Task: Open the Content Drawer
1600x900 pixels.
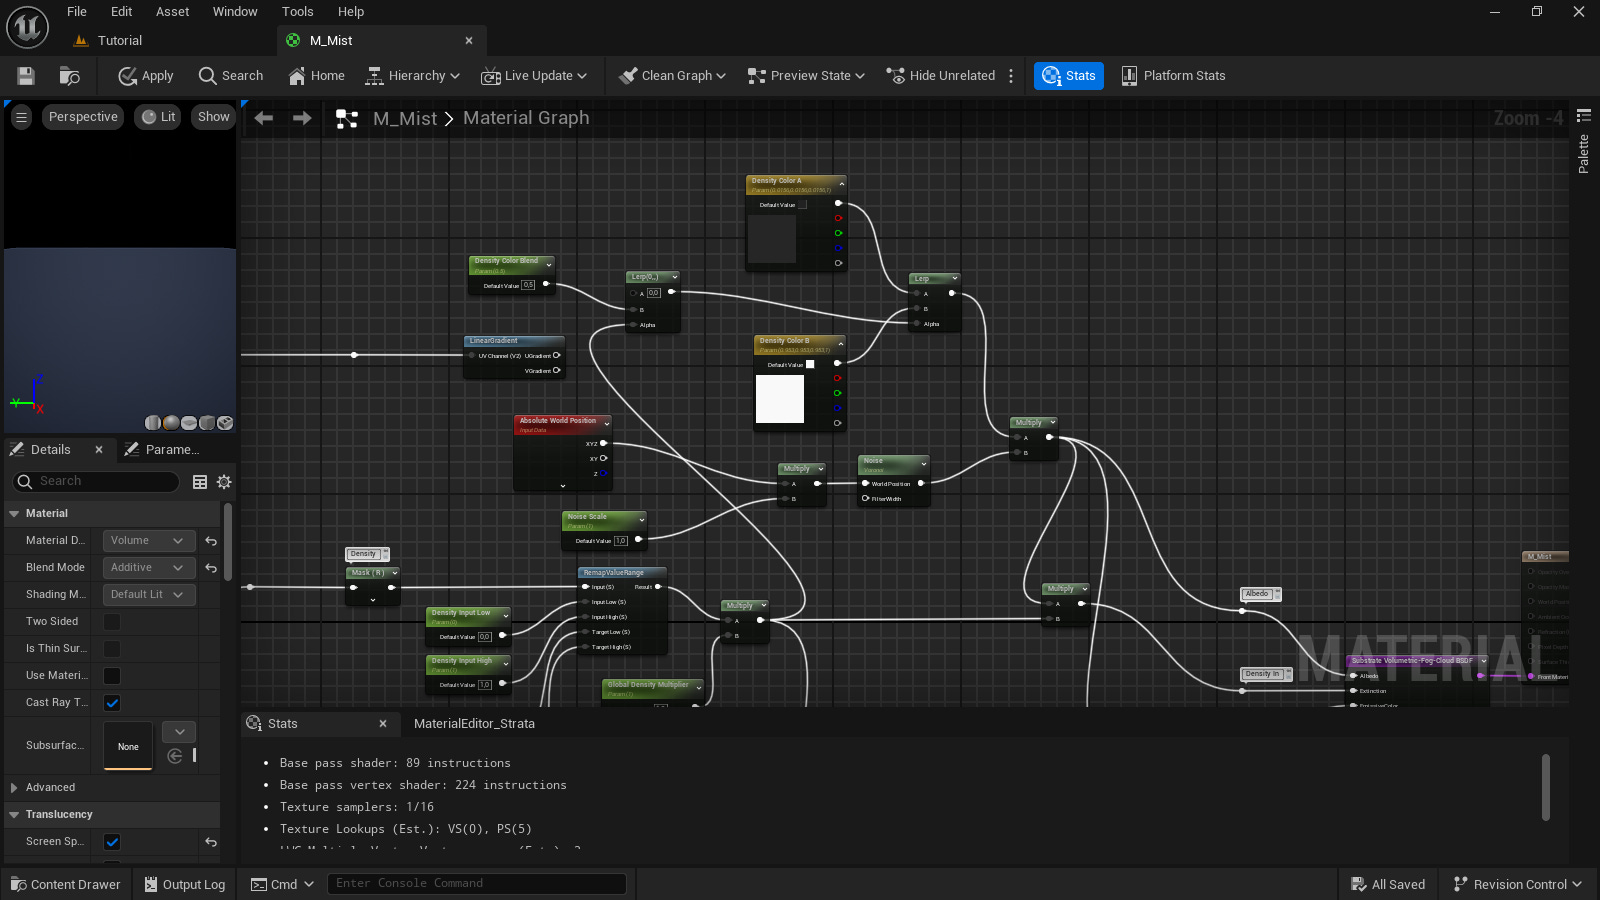Action: (x=66, y=885)
